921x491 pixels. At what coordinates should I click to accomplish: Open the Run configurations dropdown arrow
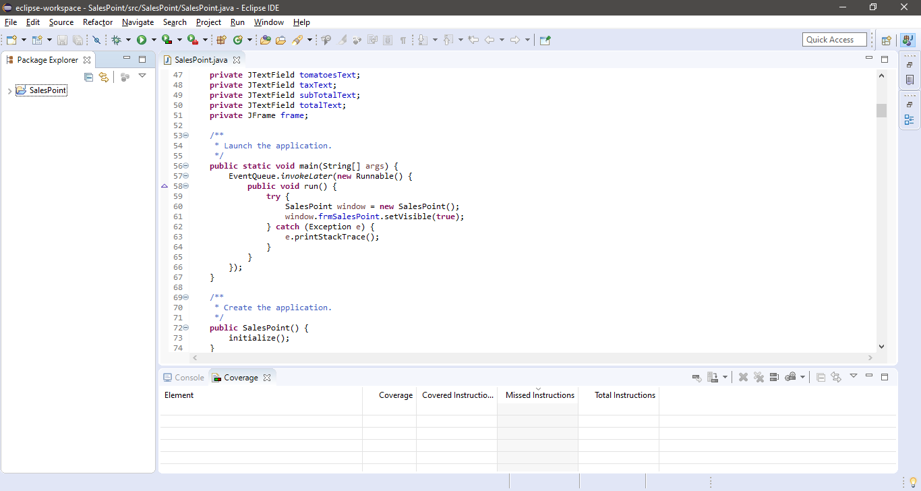(154, 40)
